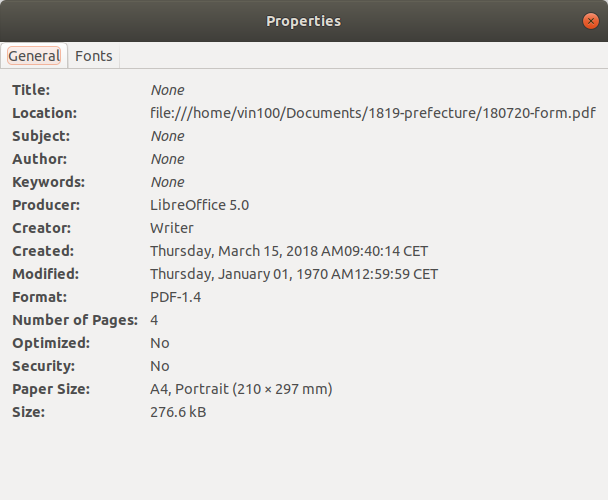The width and height of the screenshot is (608, 500).
Task: Click the Modified date value
Action: click(293, 274)
